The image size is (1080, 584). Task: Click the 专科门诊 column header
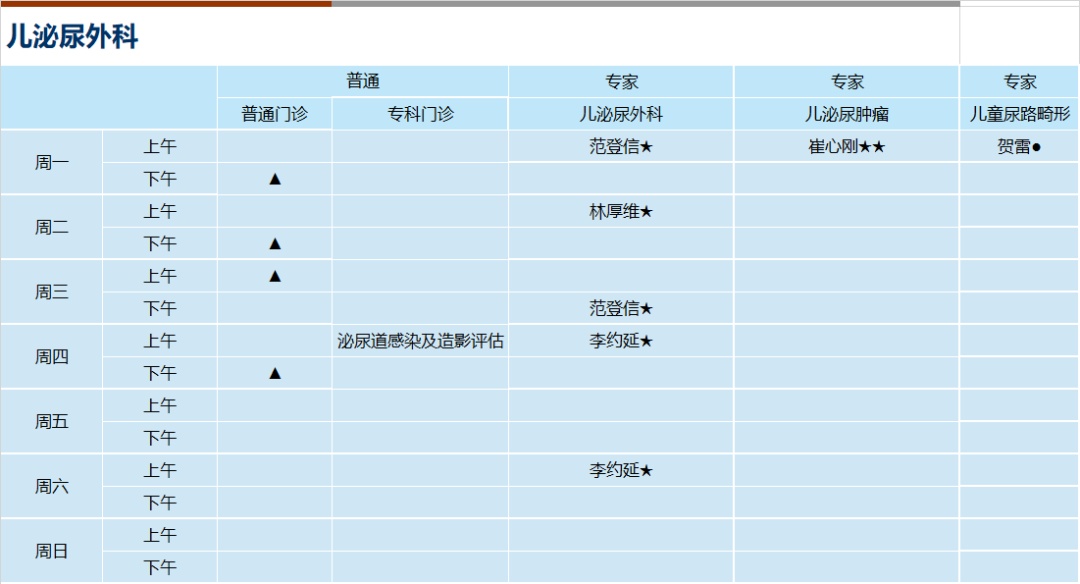point(420,114)
